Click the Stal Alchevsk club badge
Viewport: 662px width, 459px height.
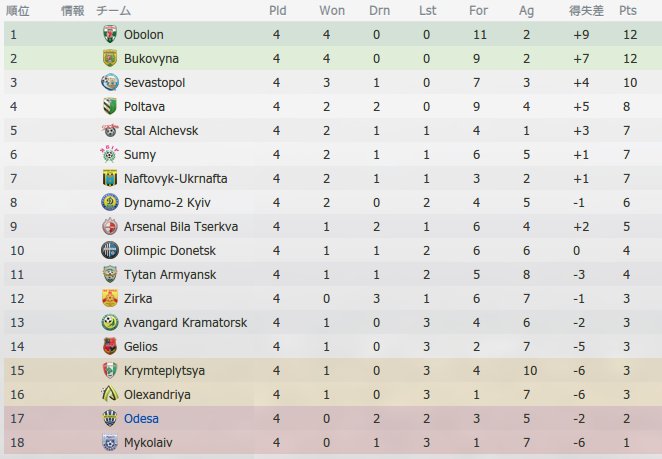coord(110,130)
